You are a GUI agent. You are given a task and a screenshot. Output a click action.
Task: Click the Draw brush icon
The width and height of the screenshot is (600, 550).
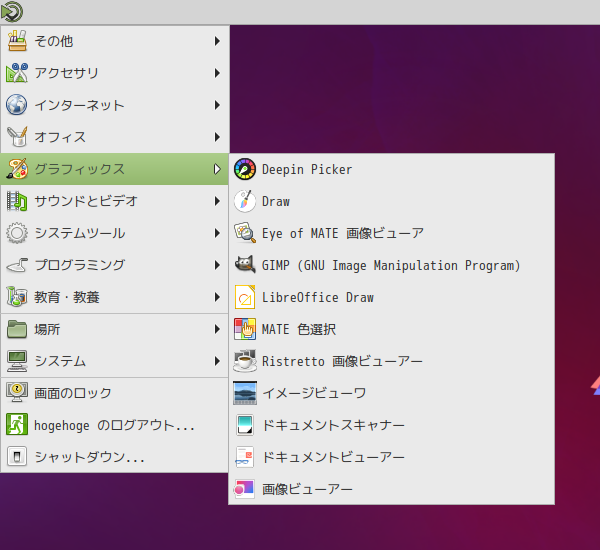coord(245,201)
